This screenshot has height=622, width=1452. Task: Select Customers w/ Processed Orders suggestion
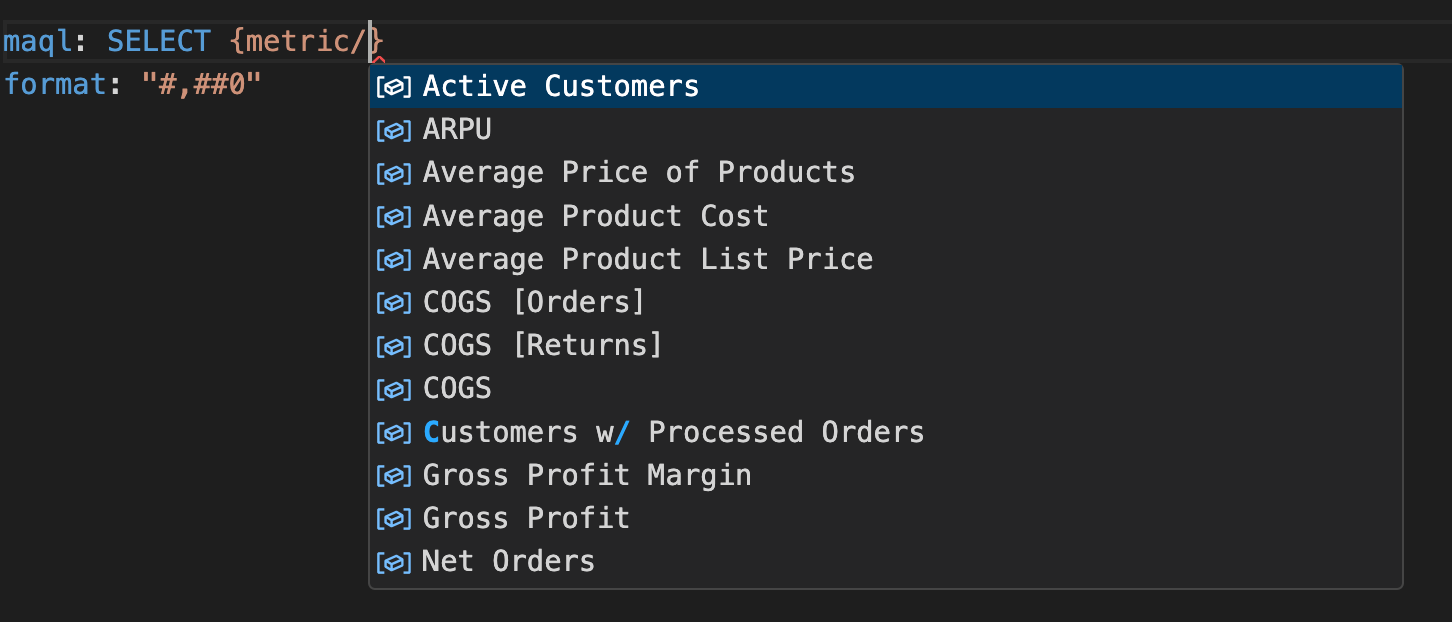673,432
